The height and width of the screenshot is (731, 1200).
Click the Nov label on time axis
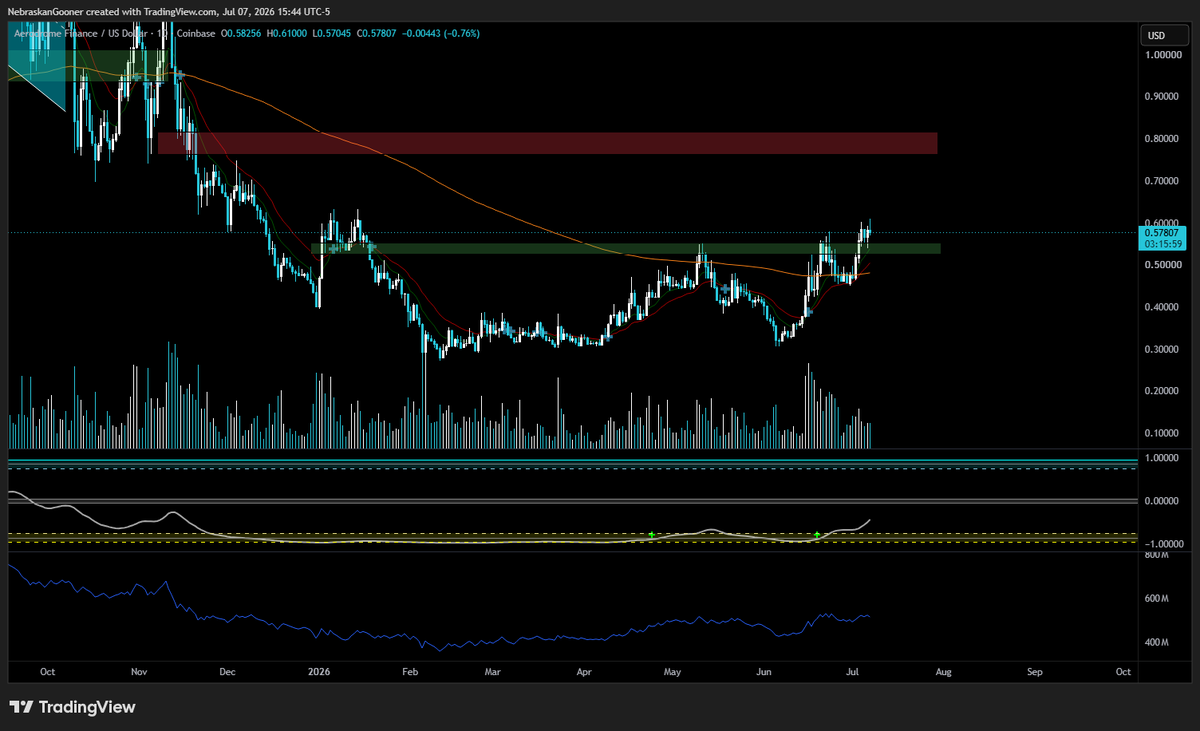coord(139,672)
